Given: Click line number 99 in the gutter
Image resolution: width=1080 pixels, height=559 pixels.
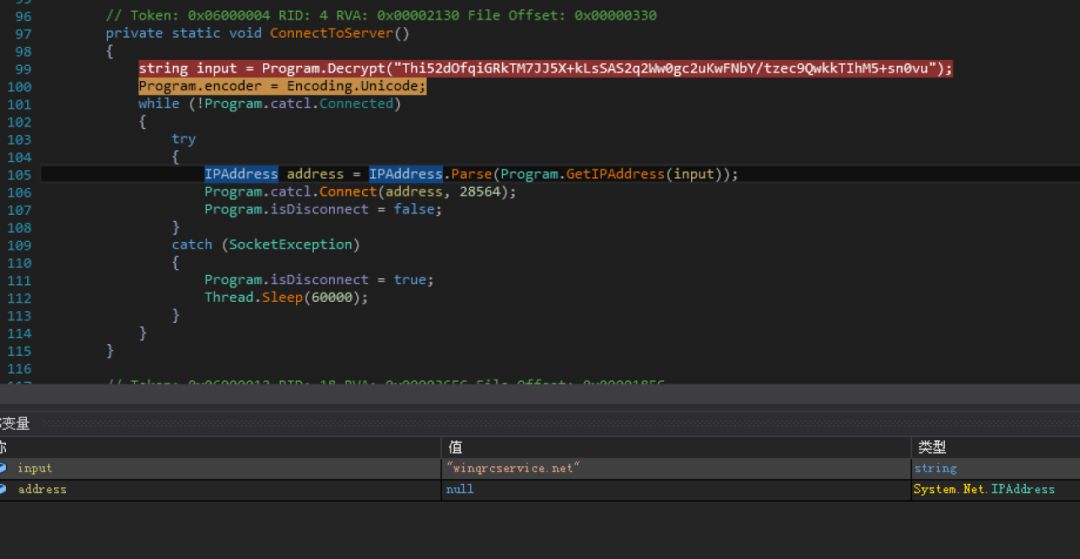Looking at the screenshot, I should click(19, 69).
